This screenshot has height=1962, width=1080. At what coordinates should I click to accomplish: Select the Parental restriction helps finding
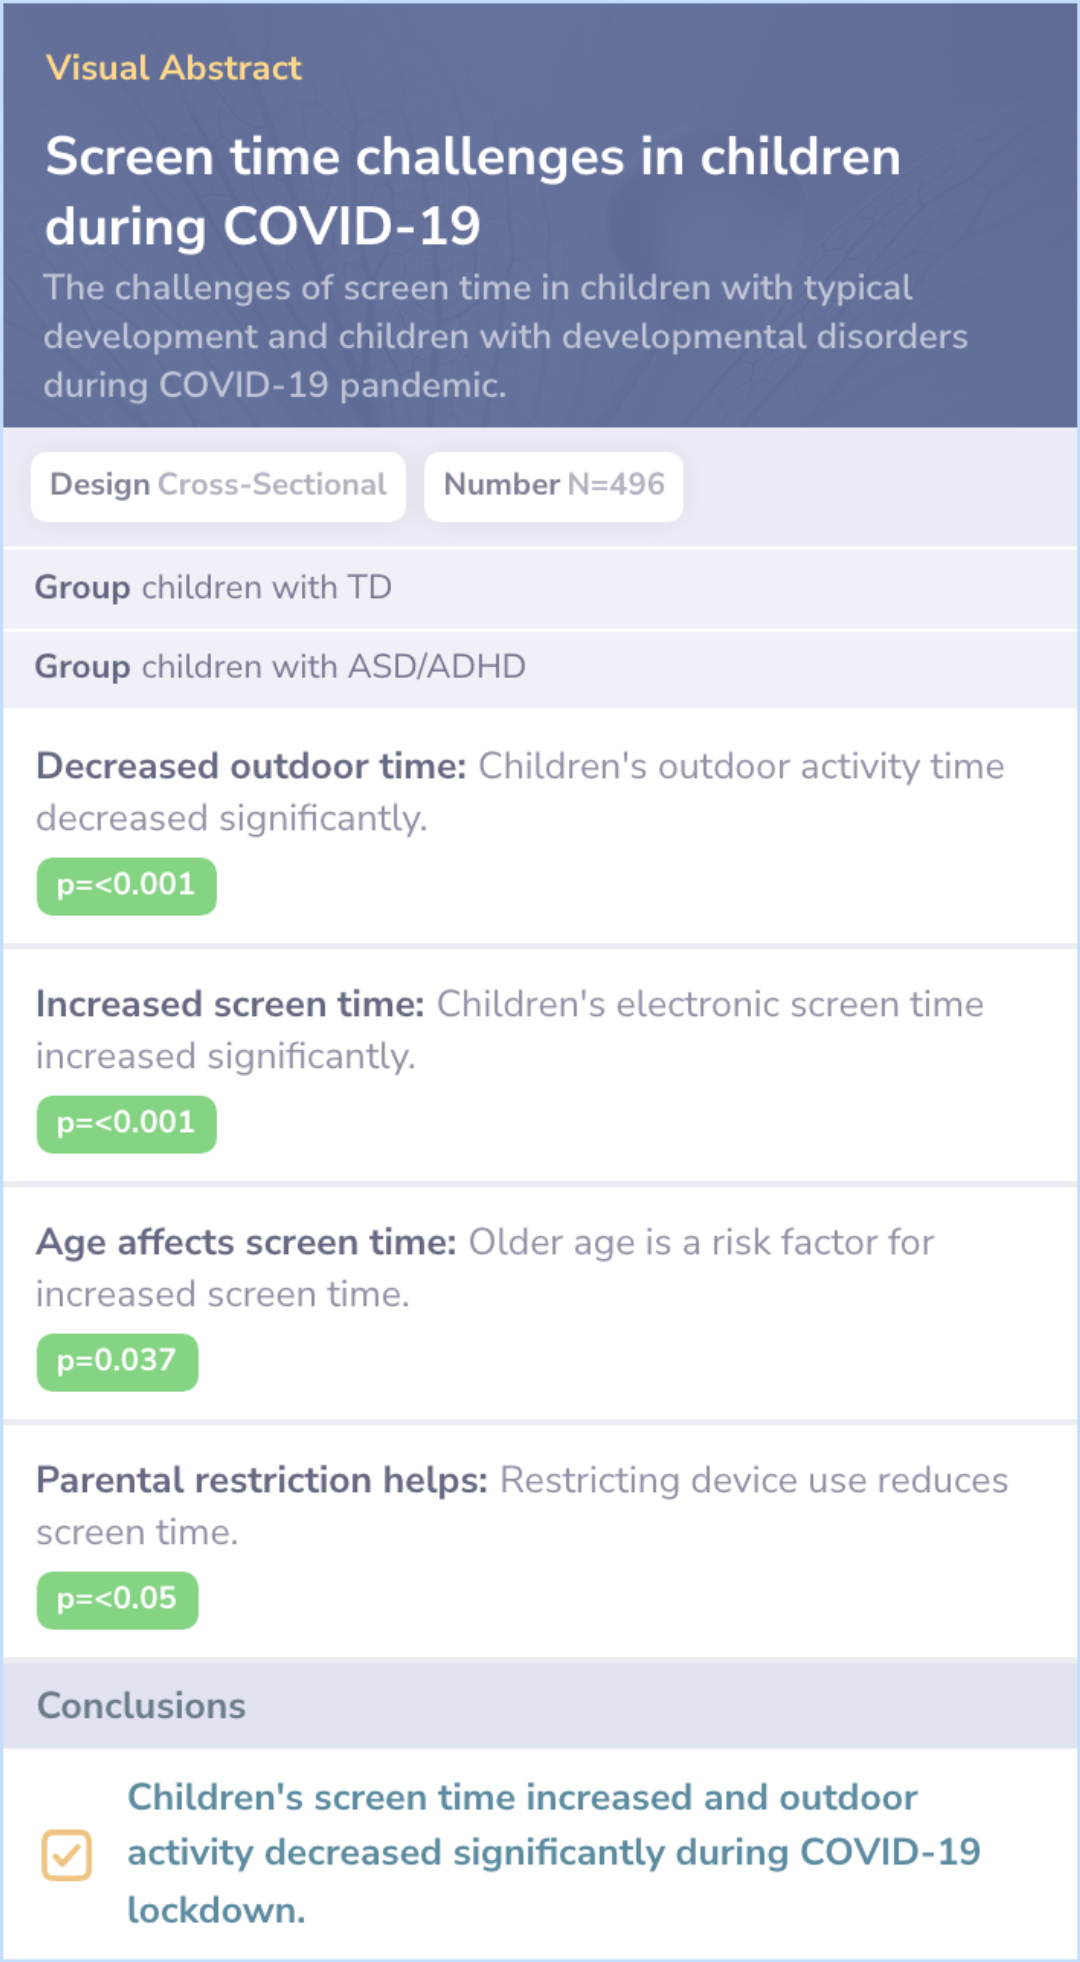(x=540, y=1542)
